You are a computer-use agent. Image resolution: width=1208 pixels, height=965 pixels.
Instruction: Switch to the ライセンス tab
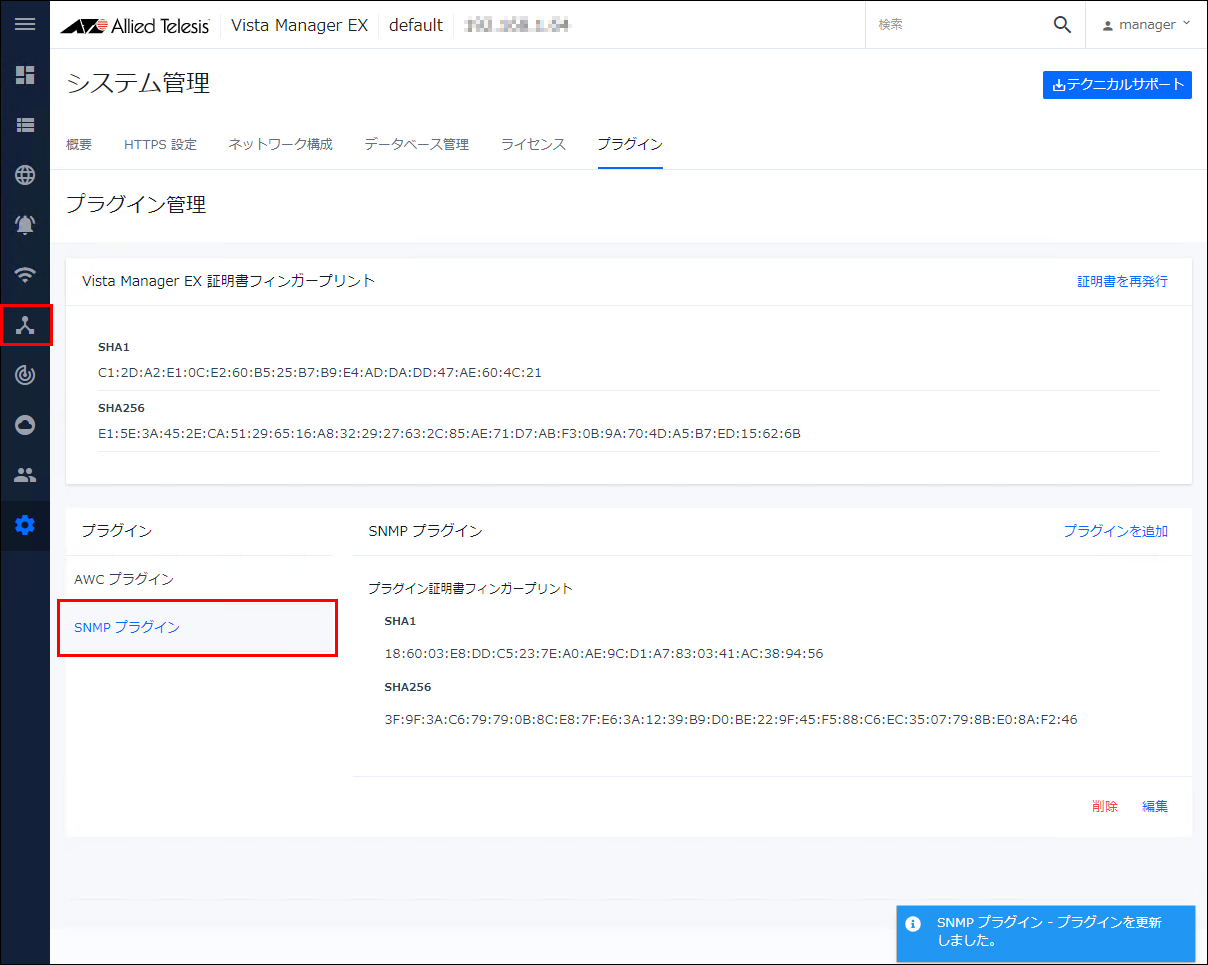[533, 144]
